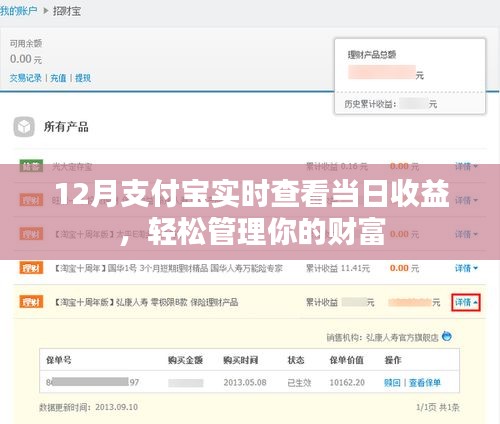This screenshot has width=500, height=424.
Task: Click the 已生效 status cell
Action: pos(299,382)
